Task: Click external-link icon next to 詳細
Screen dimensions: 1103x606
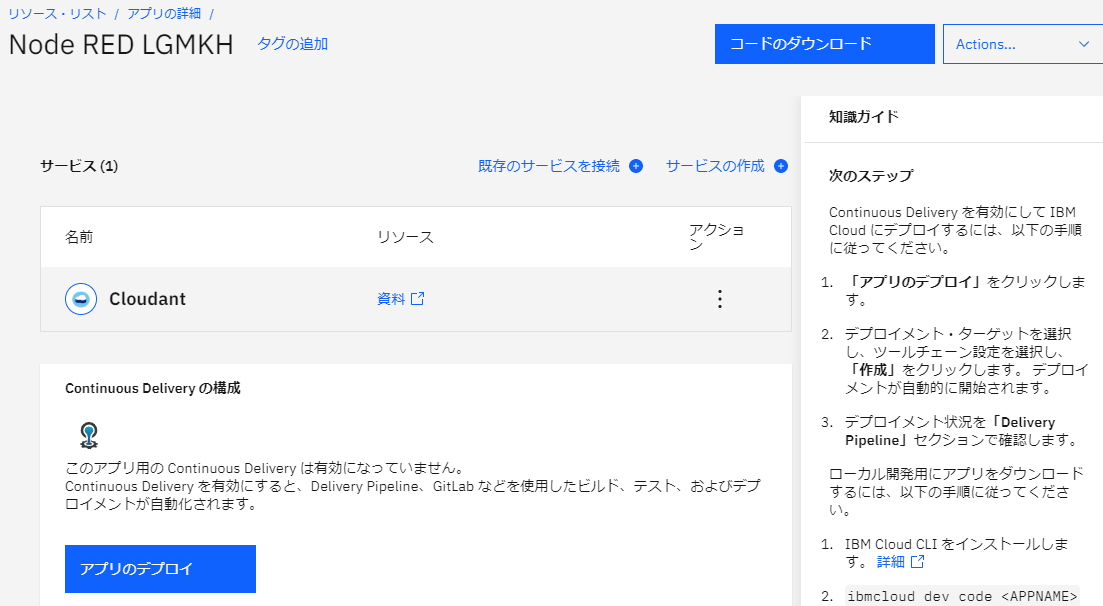Action: (x=917, y=561)
